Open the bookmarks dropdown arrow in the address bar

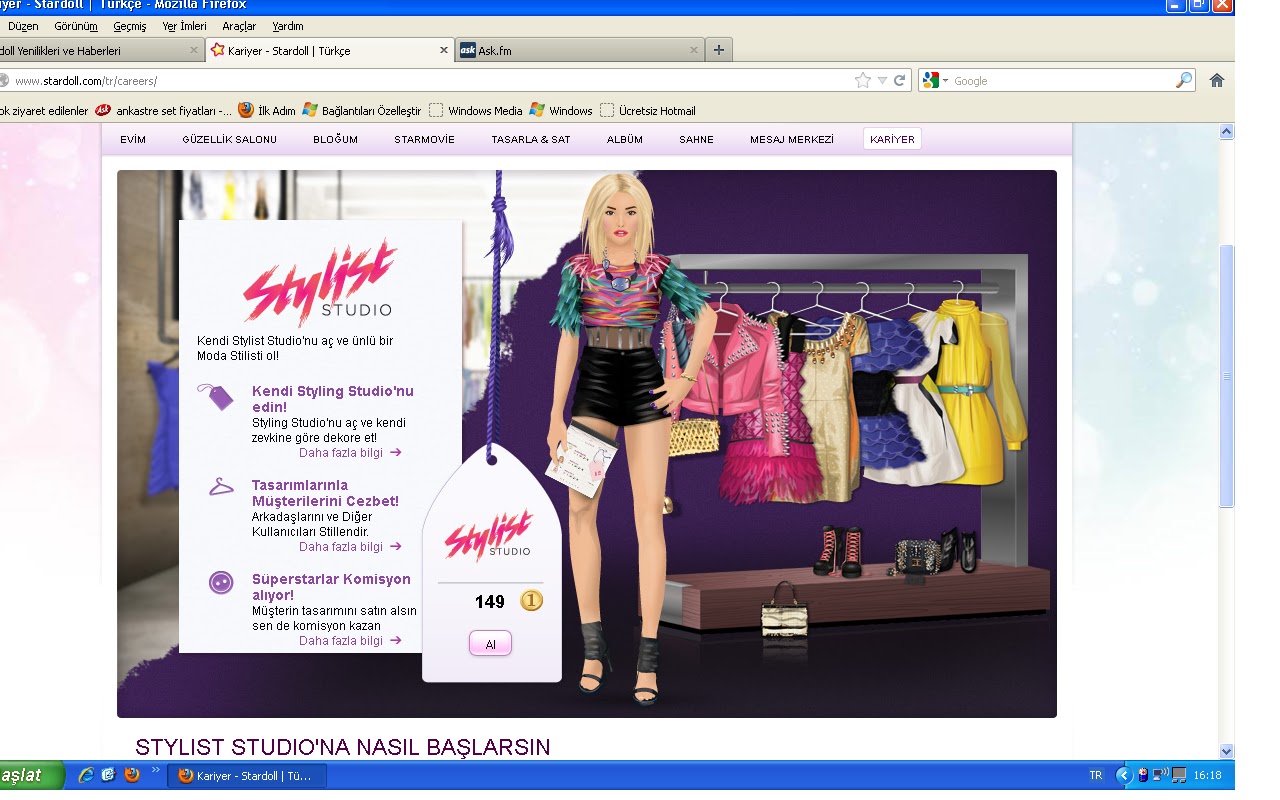click(x=881, y=81)
